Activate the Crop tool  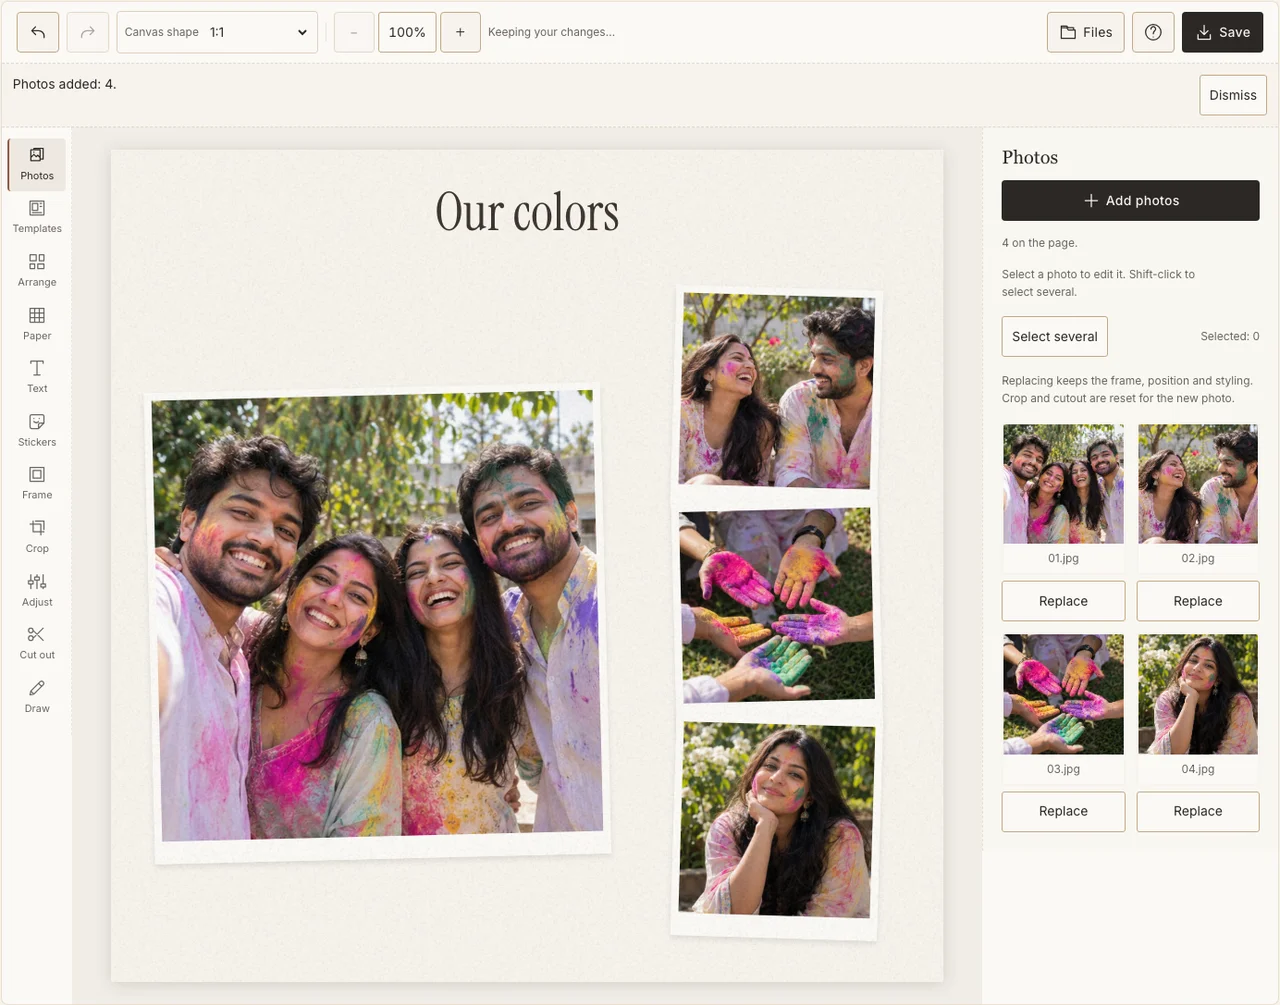pos(37,537)
